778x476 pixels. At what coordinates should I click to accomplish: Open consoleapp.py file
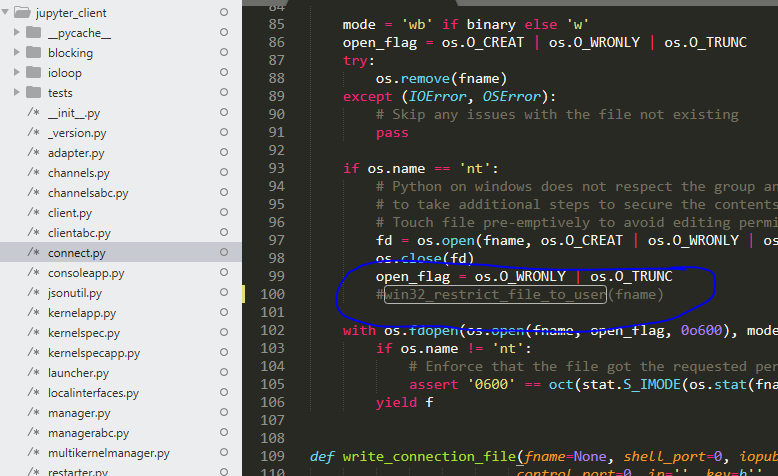click(86, 273)
